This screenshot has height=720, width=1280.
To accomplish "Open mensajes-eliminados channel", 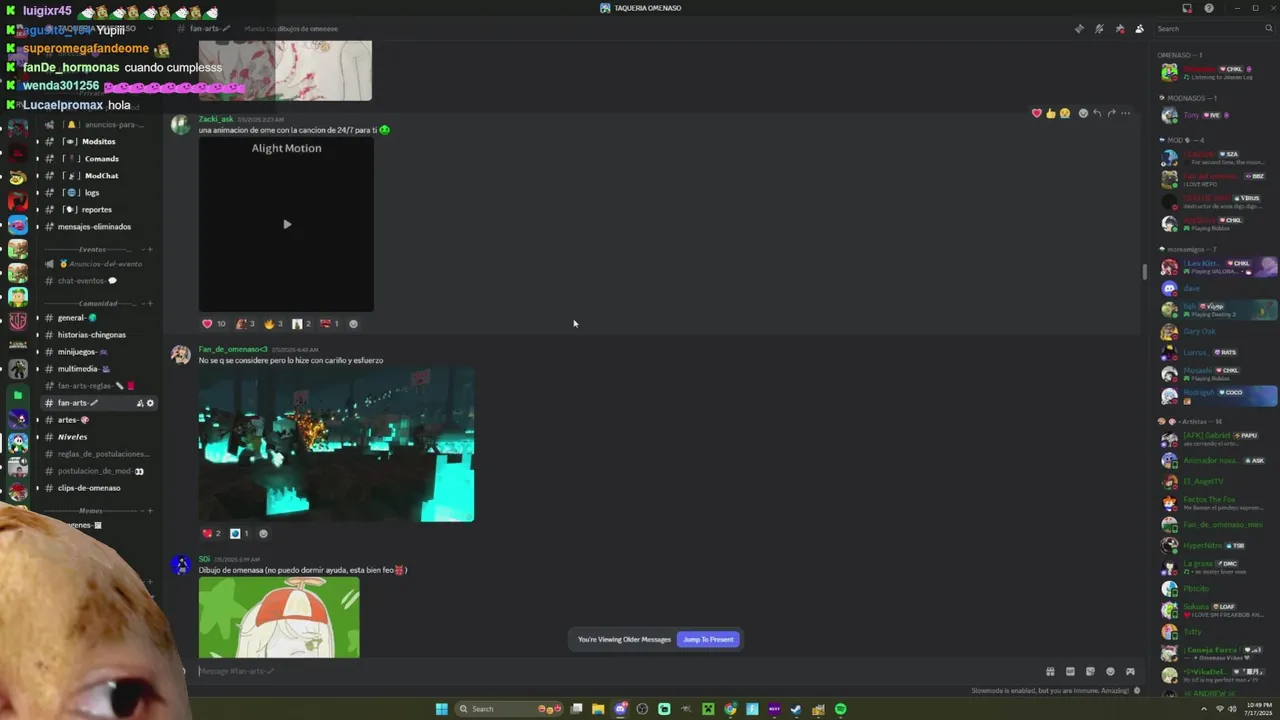I will (x=97, y=227).
